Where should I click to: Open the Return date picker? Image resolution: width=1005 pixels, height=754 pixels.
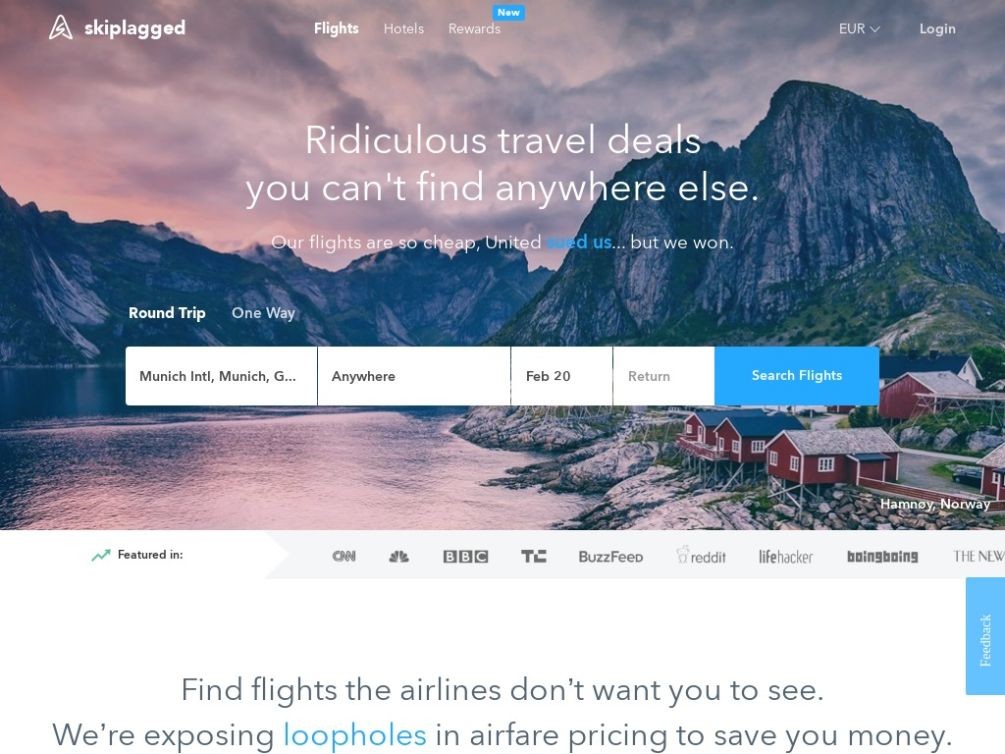663,376
